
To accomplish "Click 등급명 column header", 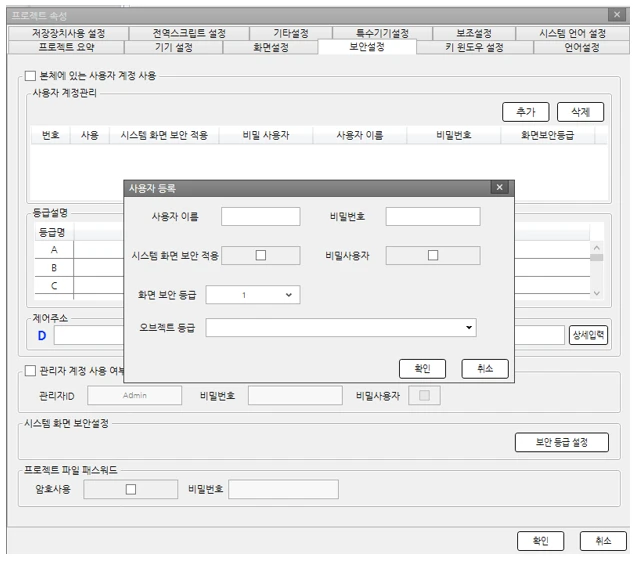I will [x=54, y=232].
